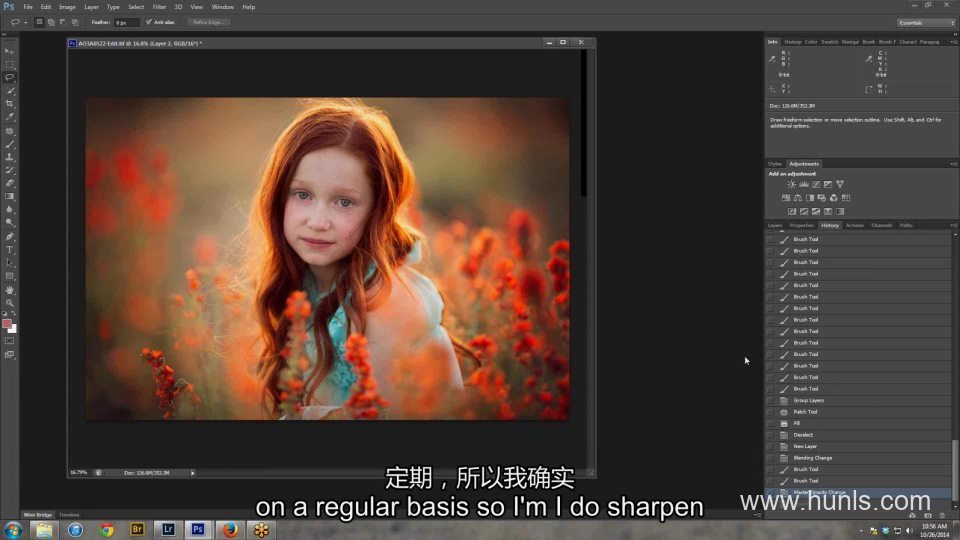Open status bar document info arrow
The image size is (960, 540).
click(x=192, y=473)
